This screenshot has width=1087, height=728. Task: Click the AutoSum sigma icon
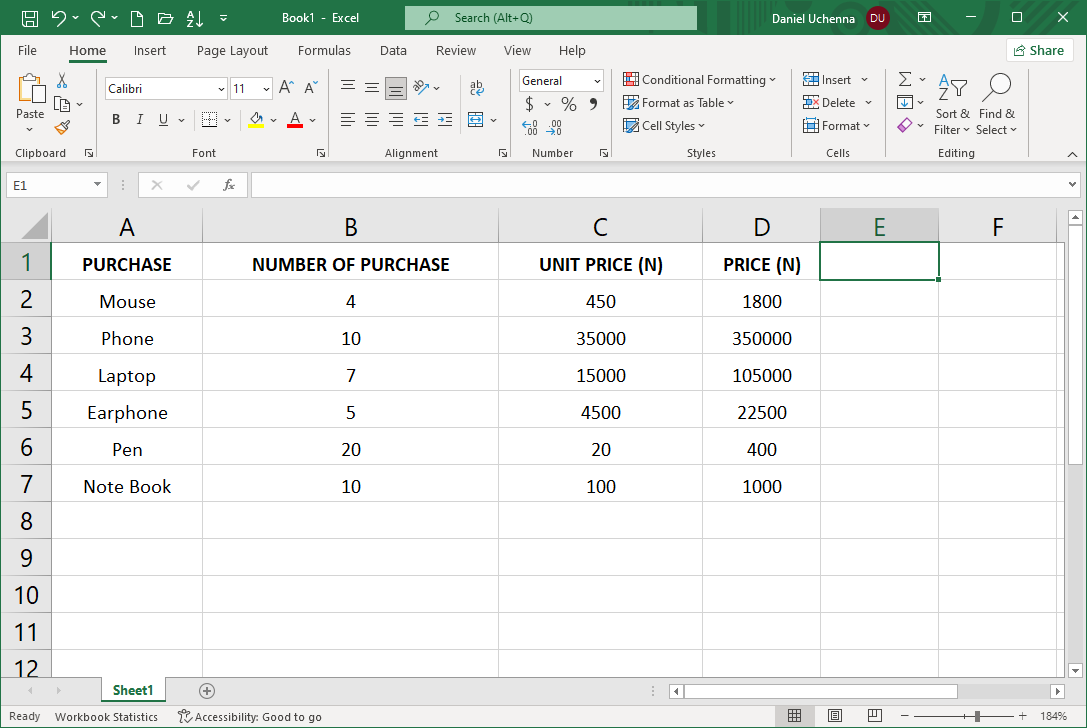coord(904,80)
